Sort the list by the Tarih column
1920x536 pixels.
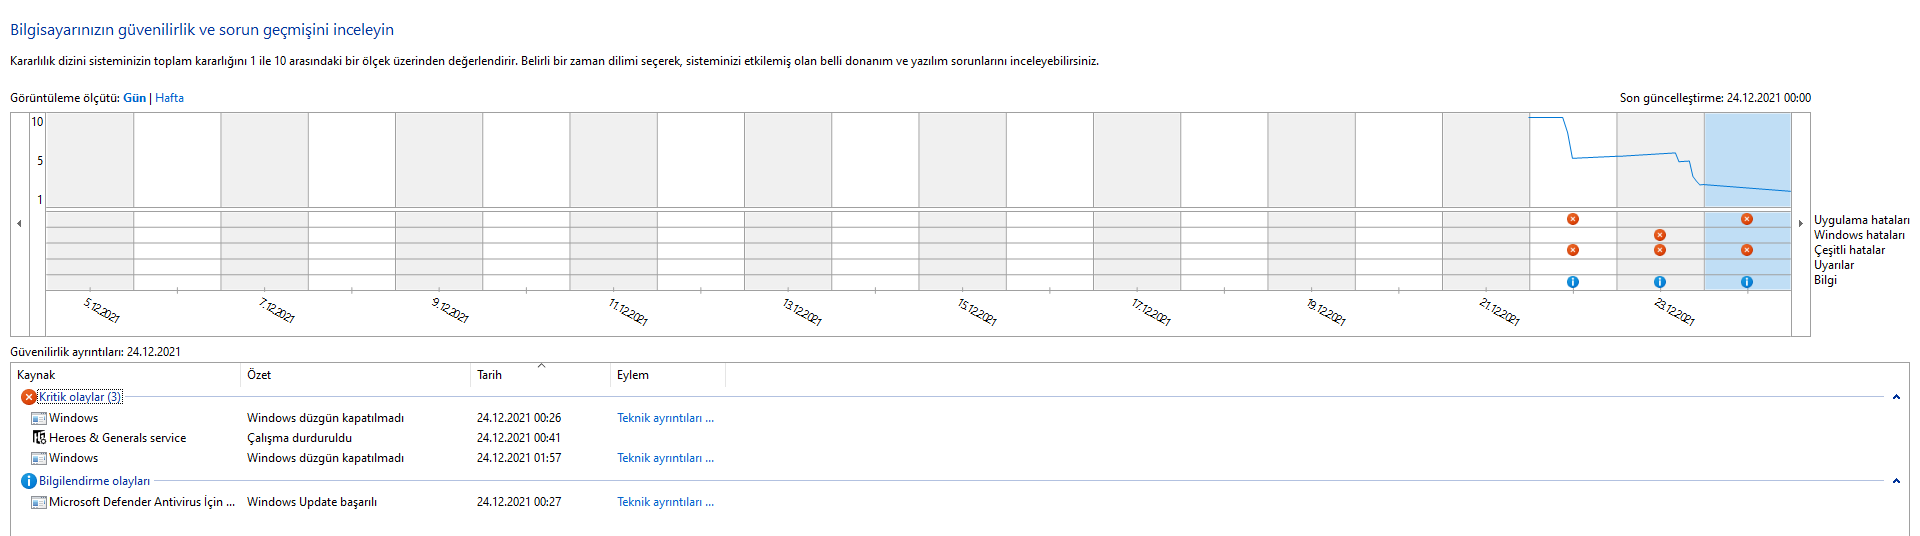(490, 375)
